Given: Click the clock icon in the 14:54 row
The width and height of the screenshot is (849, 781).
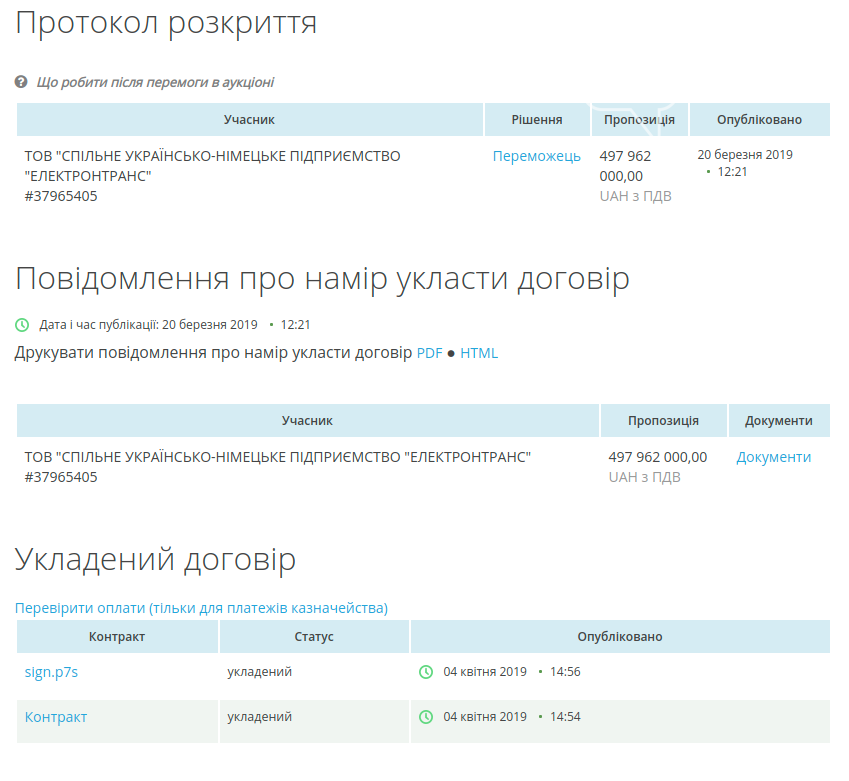Looking at the screenshot, I should [426, 717].
